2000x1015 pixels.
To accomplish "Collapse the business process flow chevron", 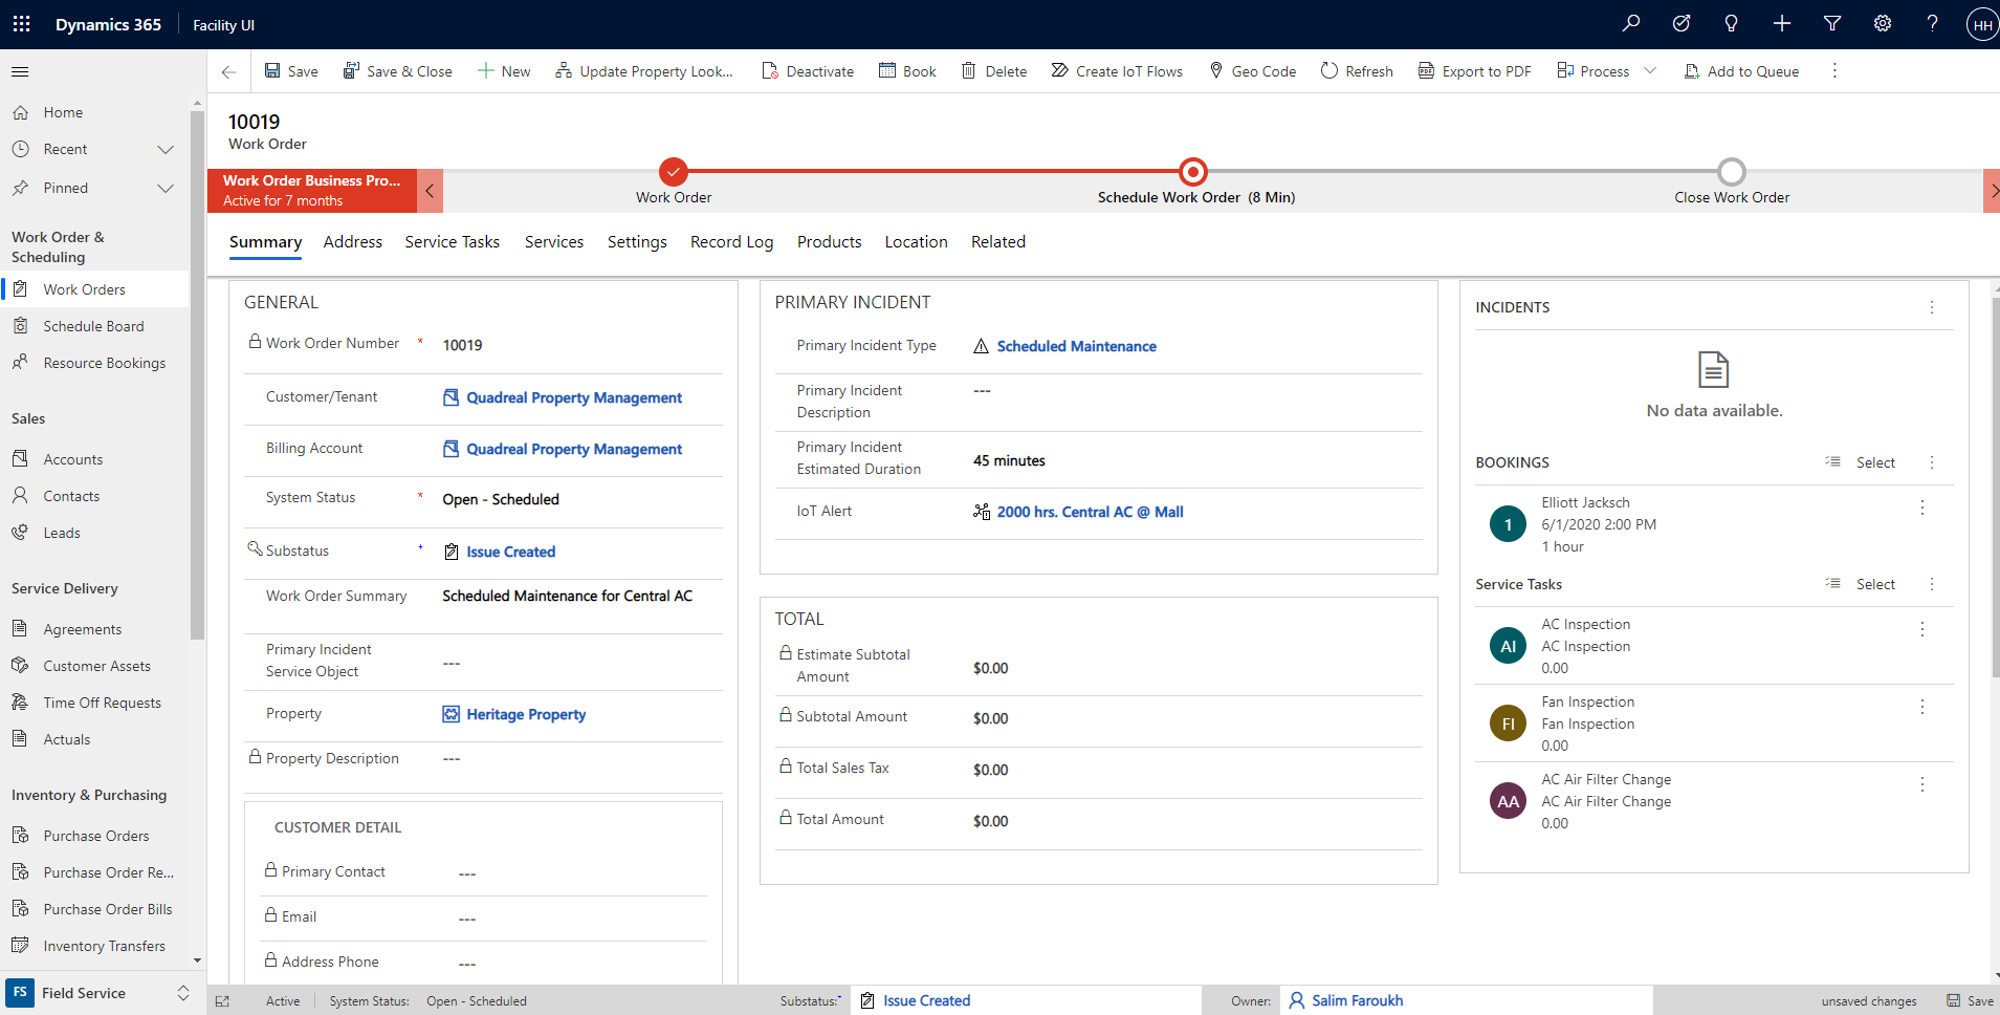I will point(430,190).
